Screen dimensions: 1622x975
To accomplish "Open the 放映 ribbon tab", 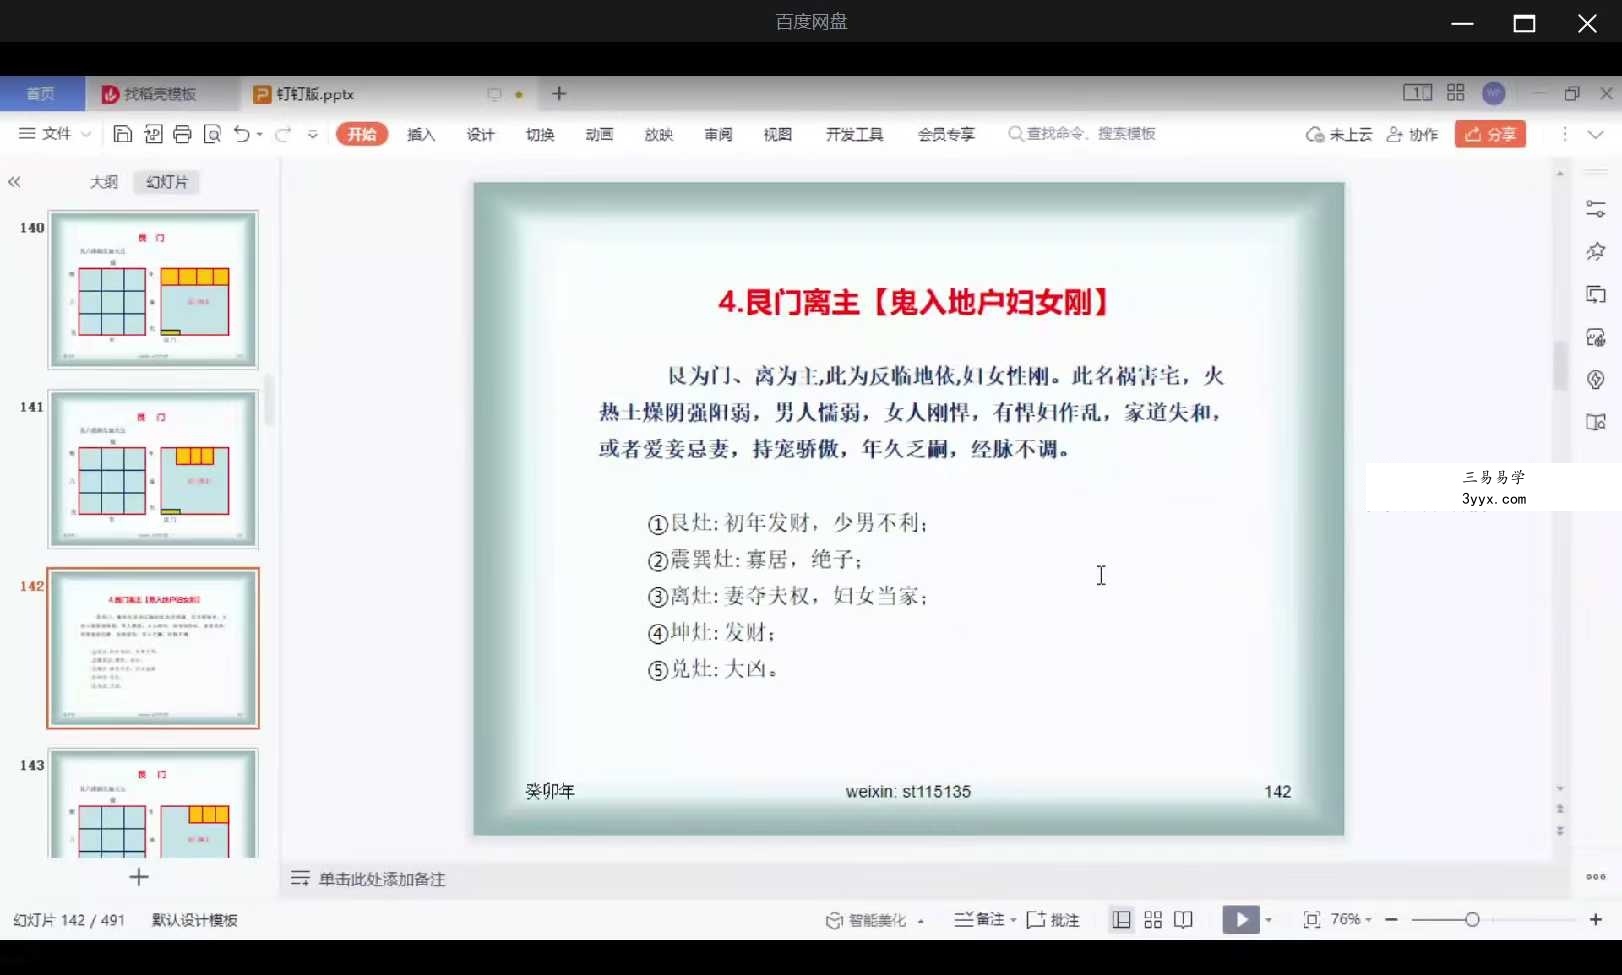I will click(659, 134).
